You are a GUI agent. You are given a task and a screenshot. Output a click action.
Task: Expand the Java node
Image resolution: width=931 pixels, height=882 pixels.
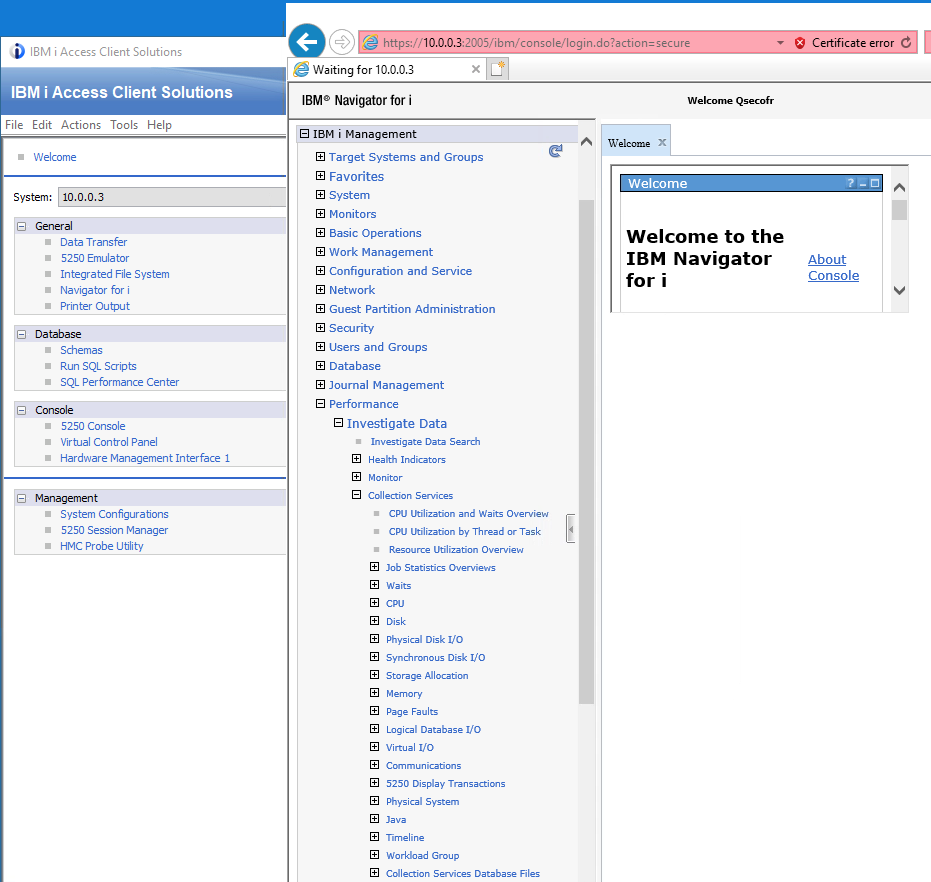coord(375,818)
